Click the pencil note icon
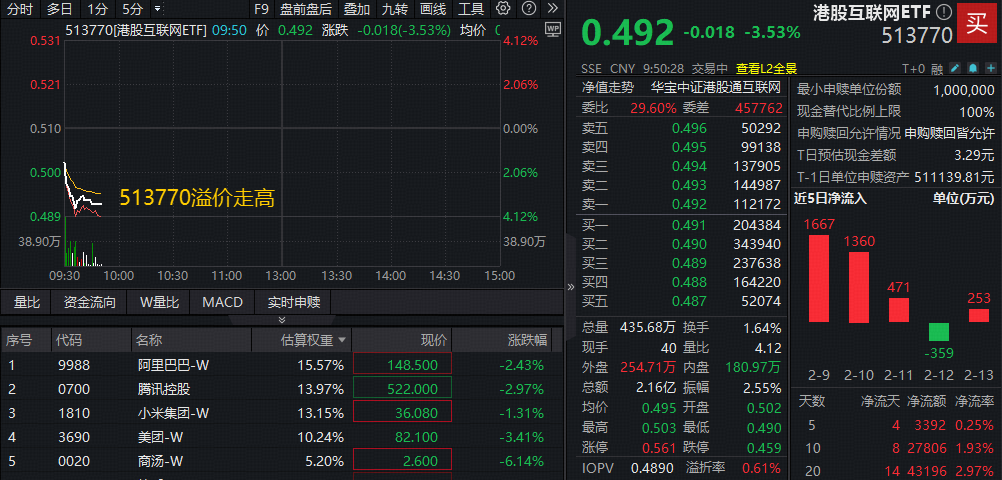1002x480 pixels. click(x=955, y=69)
